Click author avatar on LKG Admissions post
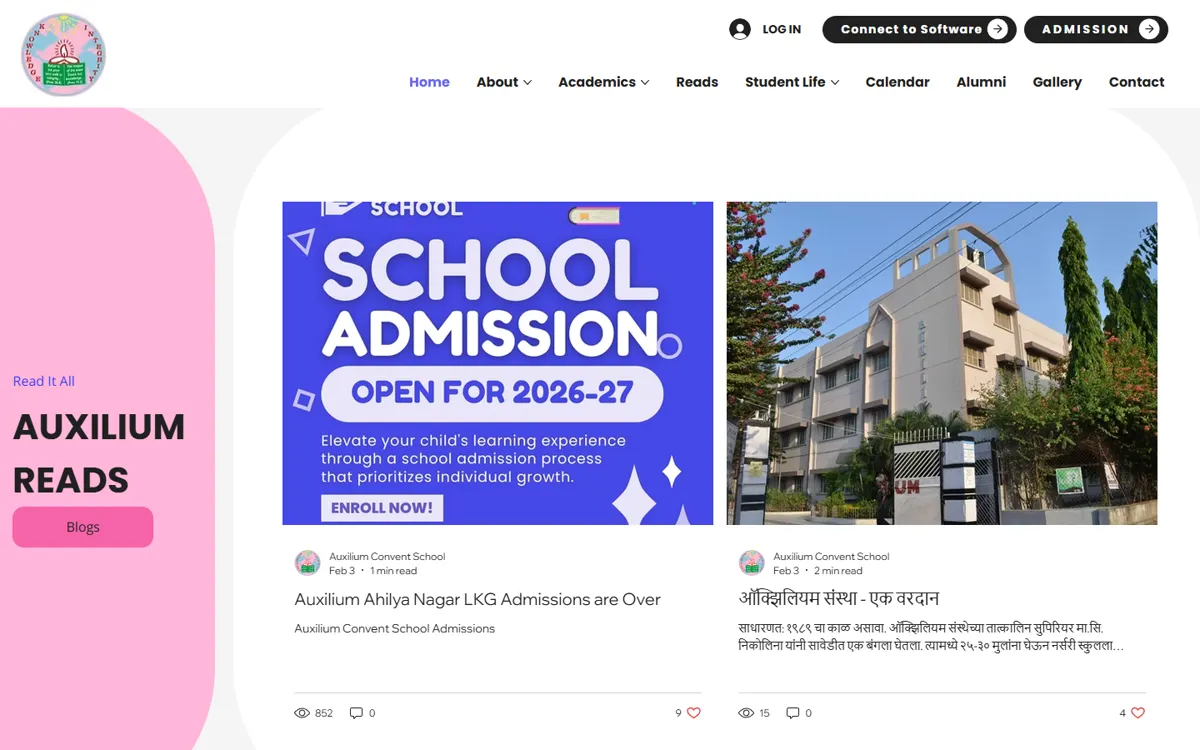The width and height of the screenshot is (1200, 750). [x=307, y=563]
